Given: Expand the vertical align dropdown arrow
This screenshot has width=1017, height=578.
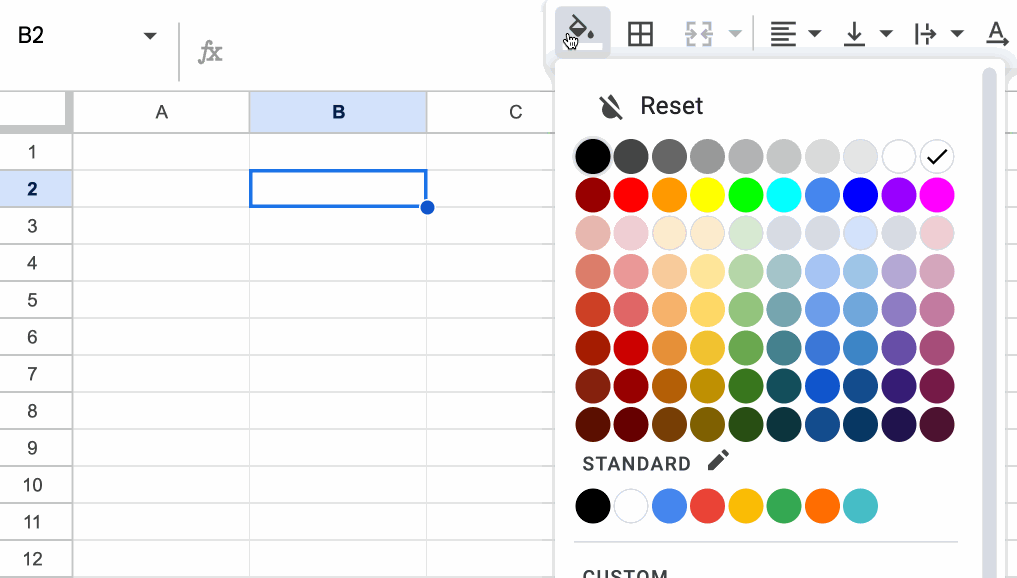Looking at the screenshot, I should (886, 34).
